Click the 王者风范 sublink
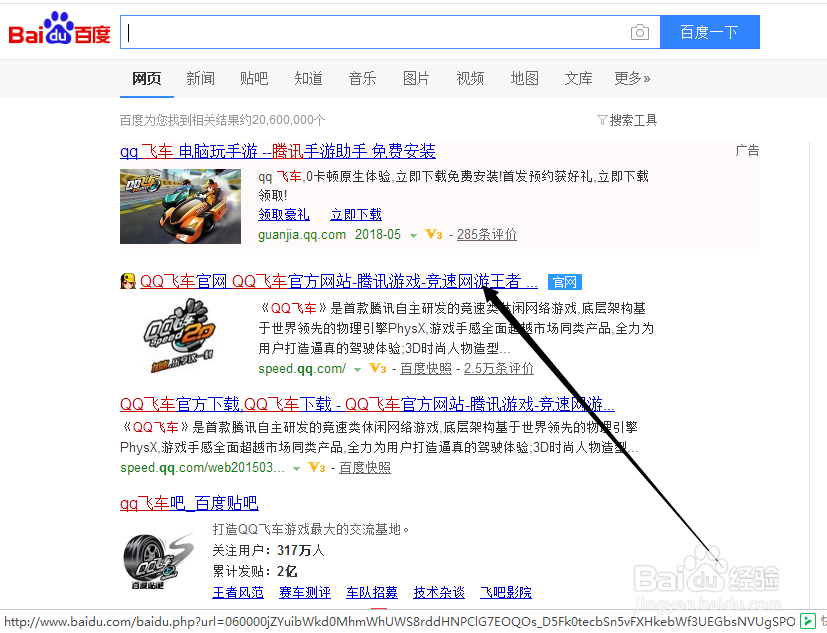 coord(238,592)
